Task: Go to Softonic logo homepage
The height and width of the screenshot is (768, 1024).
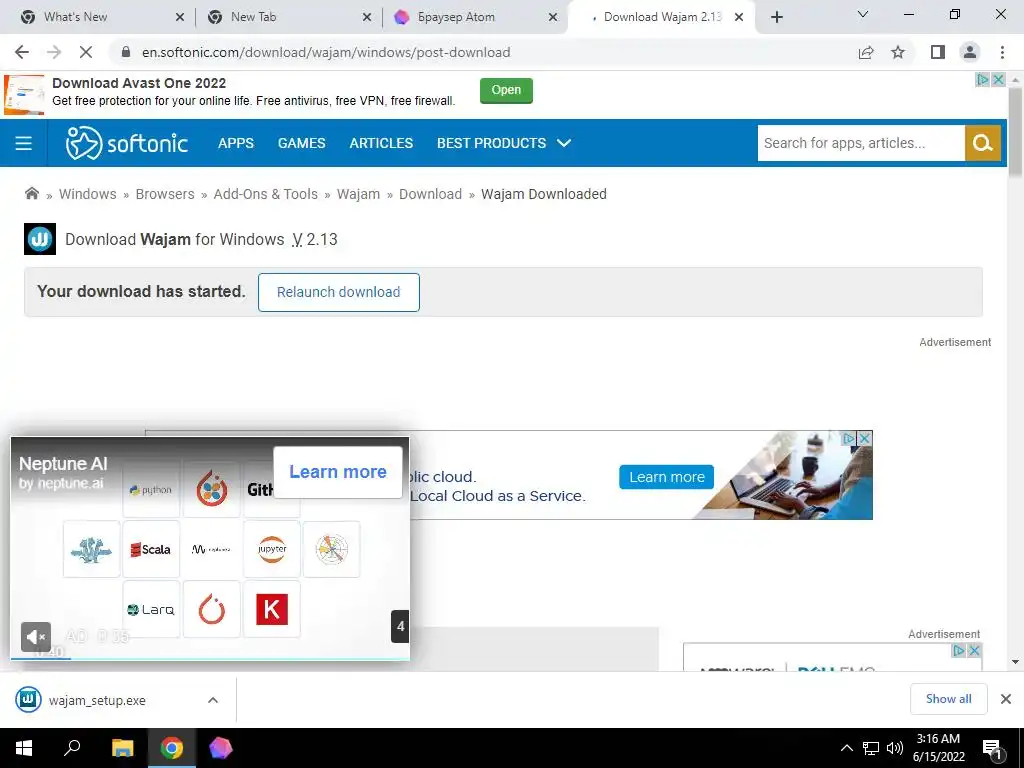Action: tap(127, 143)
